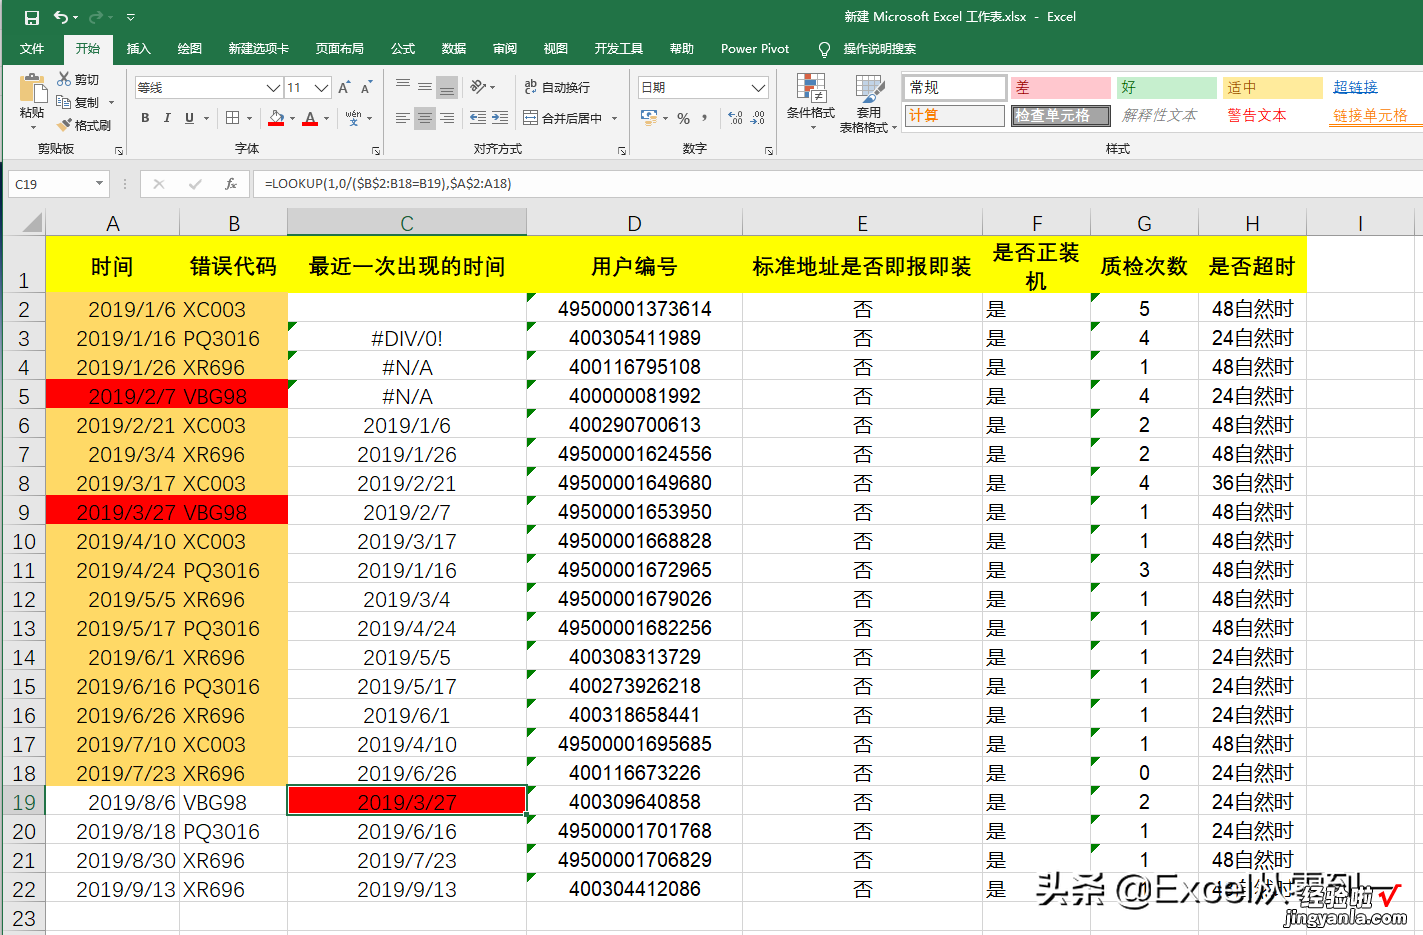The image size is (1423, 935).
Task: Click the percent style icon
Action: point(684,118)
